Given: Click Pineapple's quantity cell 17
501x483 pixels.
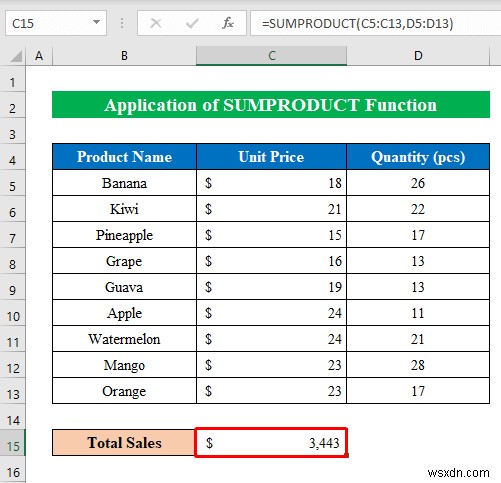Looking at the screenshot, I should (x=418, y=235).
